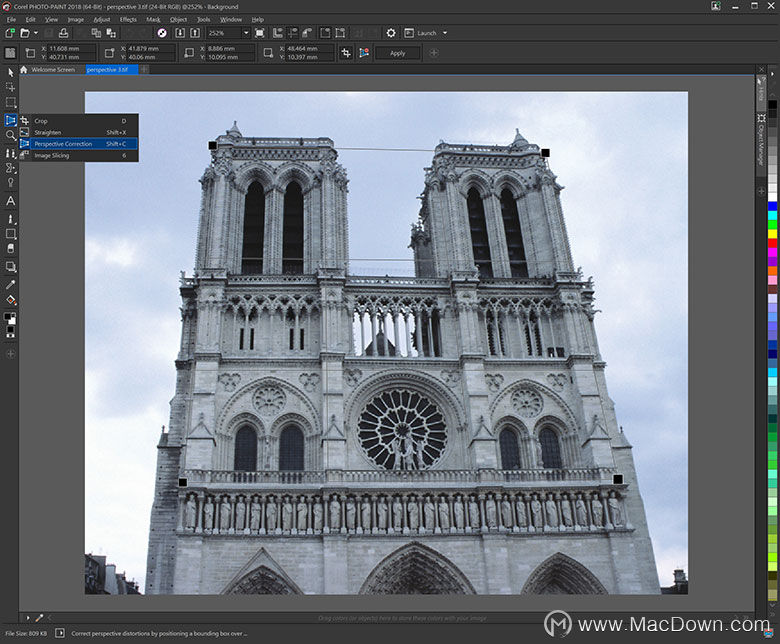Click the Import icon in toolbar
Image resolution: width=780 pixels, height=644 pixels.
pyautogui.click(x=180, y=33)
